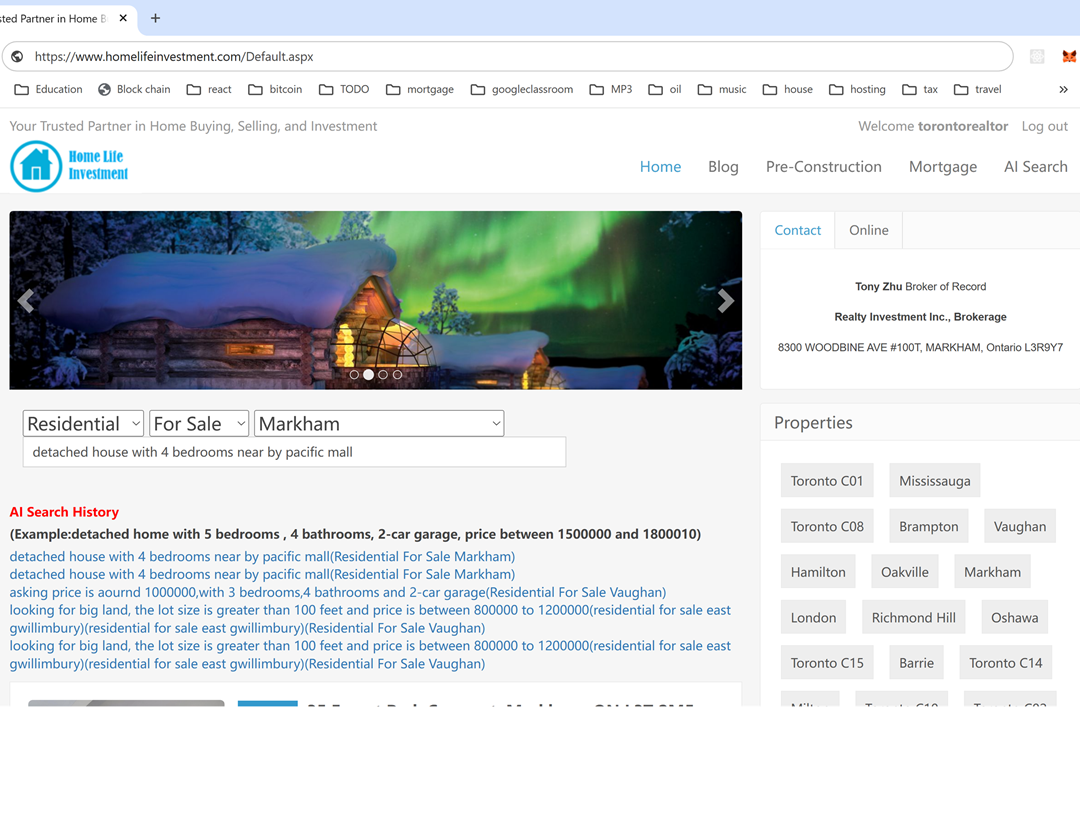The height and width of the screenshot is (832, 1080).
Task: Click the browser address bar
Action: point(507,56)
